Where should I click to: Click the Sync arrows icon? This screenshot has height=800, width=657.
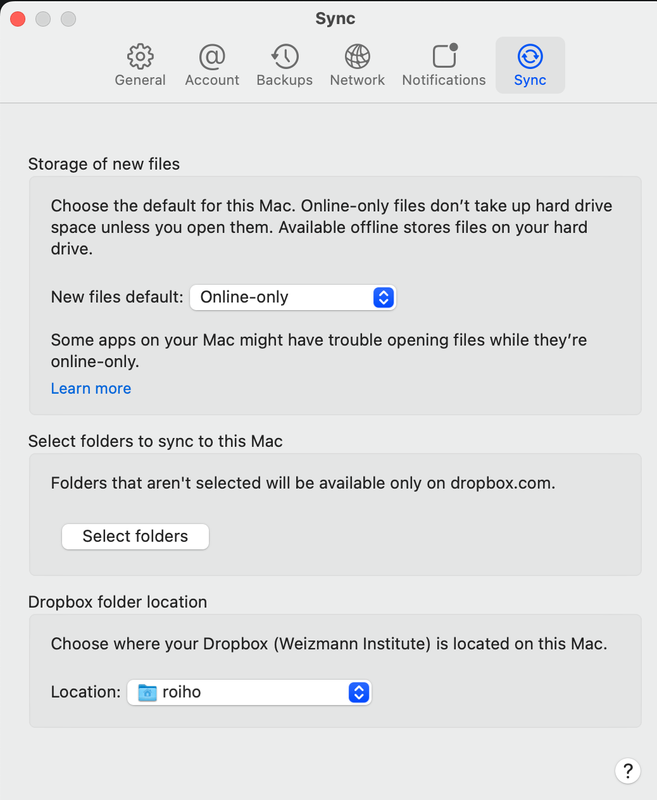pyautogui.click(x=530, y=56)
